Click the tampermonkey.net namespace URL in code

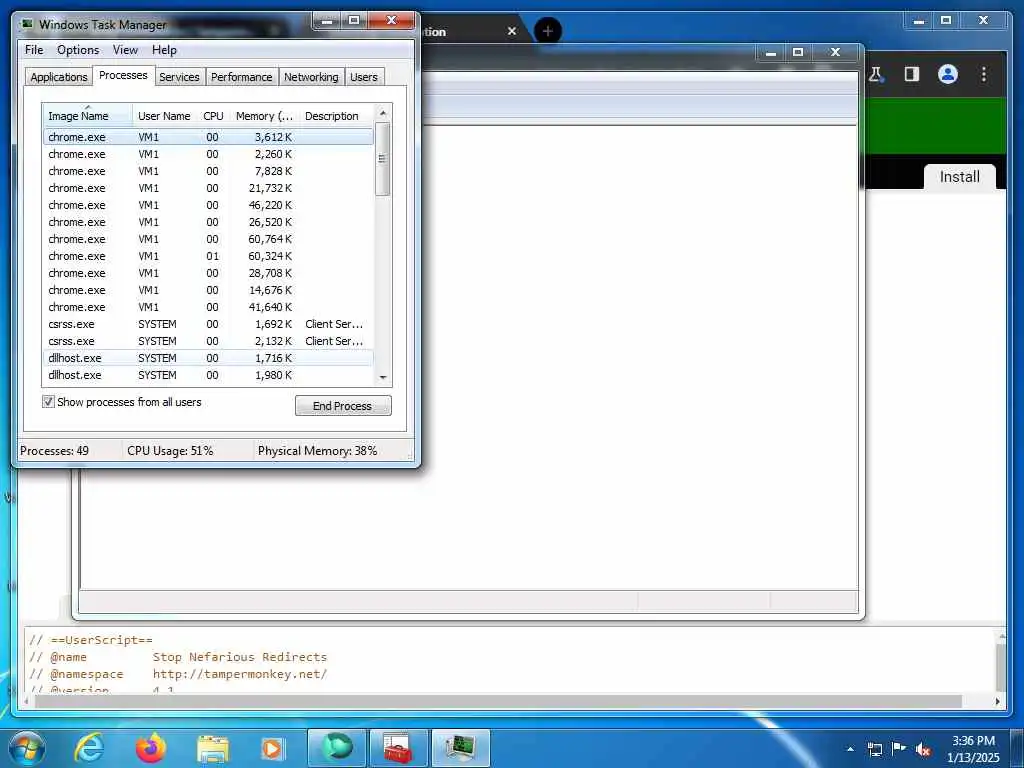240,674
